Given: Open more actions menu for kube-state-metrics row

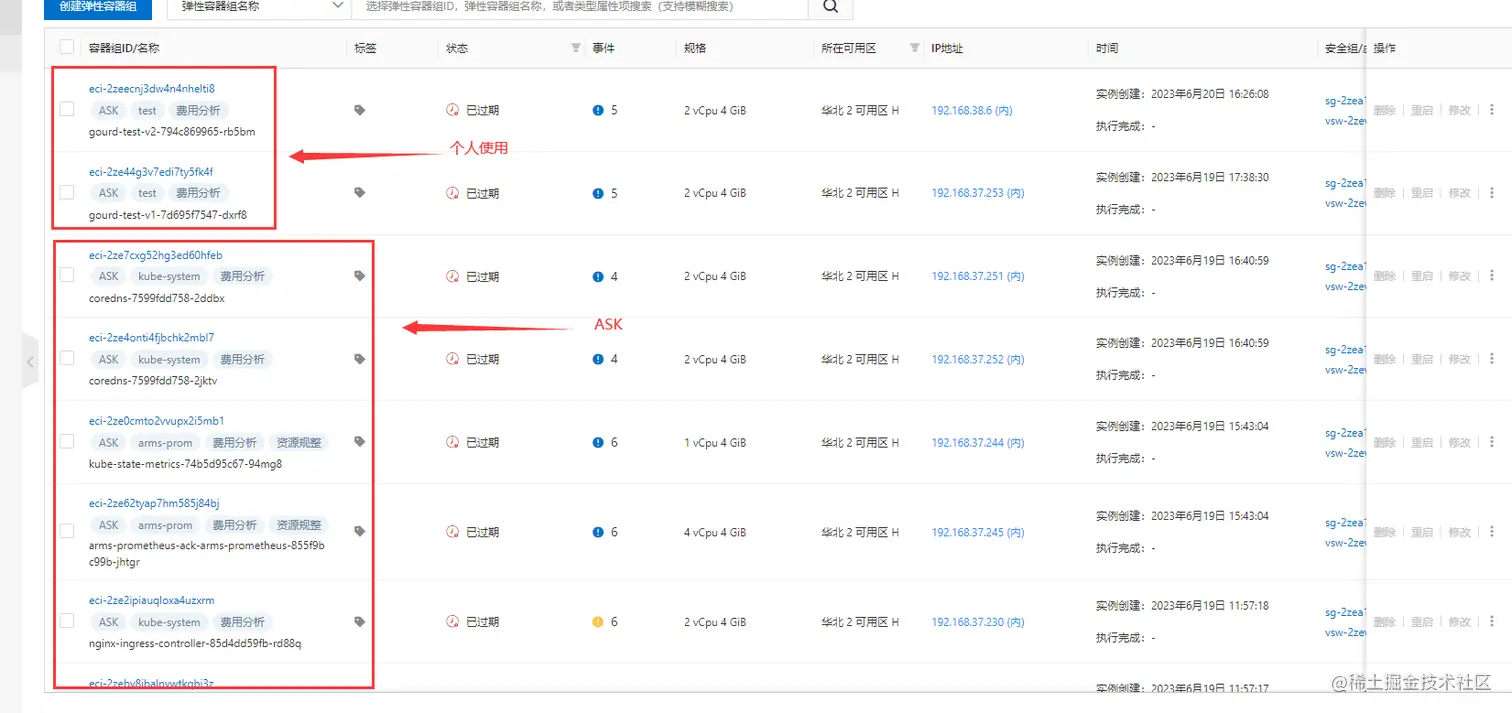Looking at the screenshot, I should point(1492,442).
